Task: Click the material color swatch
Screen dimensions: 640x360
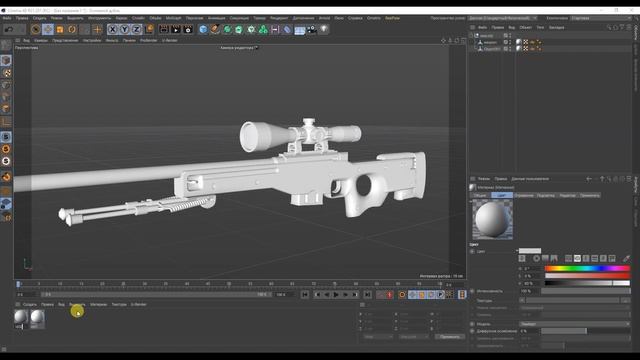Action: [x=530, y=251]
